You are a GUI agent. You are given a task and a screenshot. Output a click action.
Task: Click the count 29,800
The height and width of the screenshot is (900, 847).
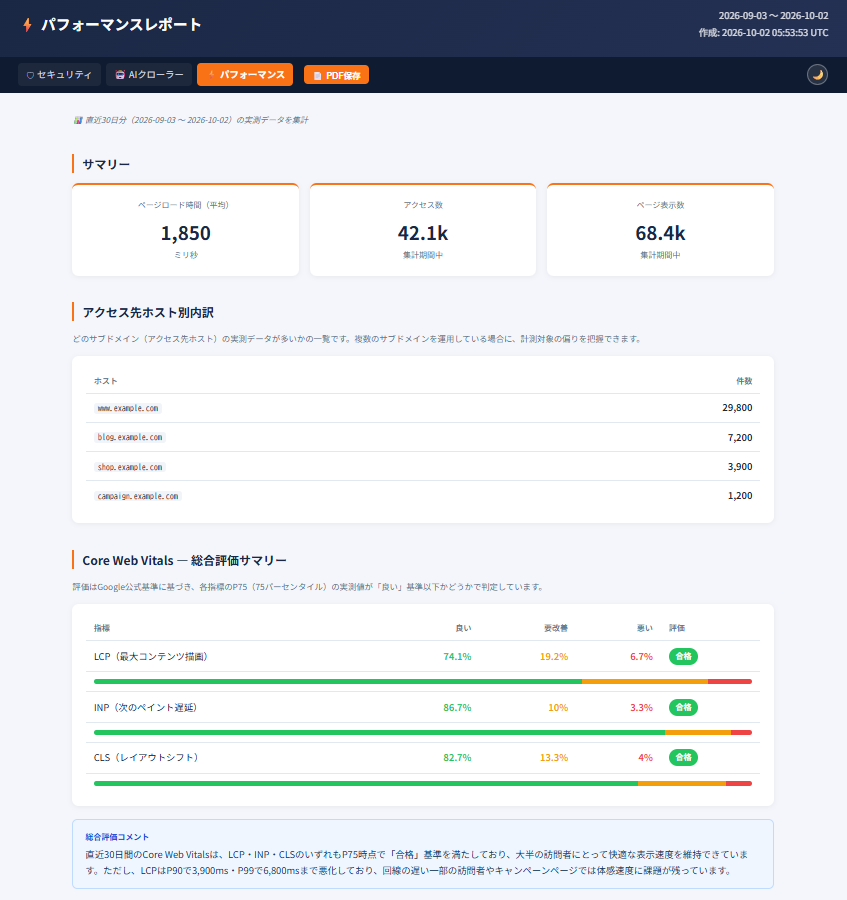737,408
